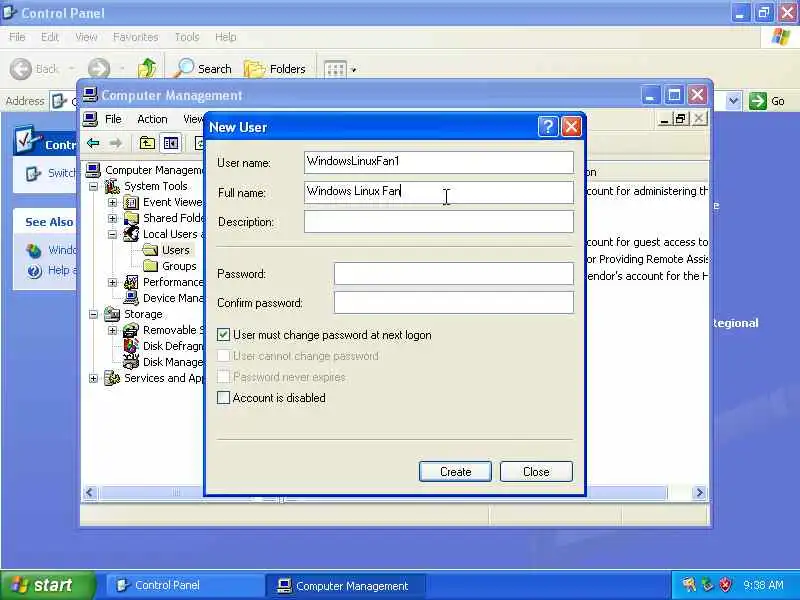Click the Performance Logs tree icon

[x=131, y=282]
